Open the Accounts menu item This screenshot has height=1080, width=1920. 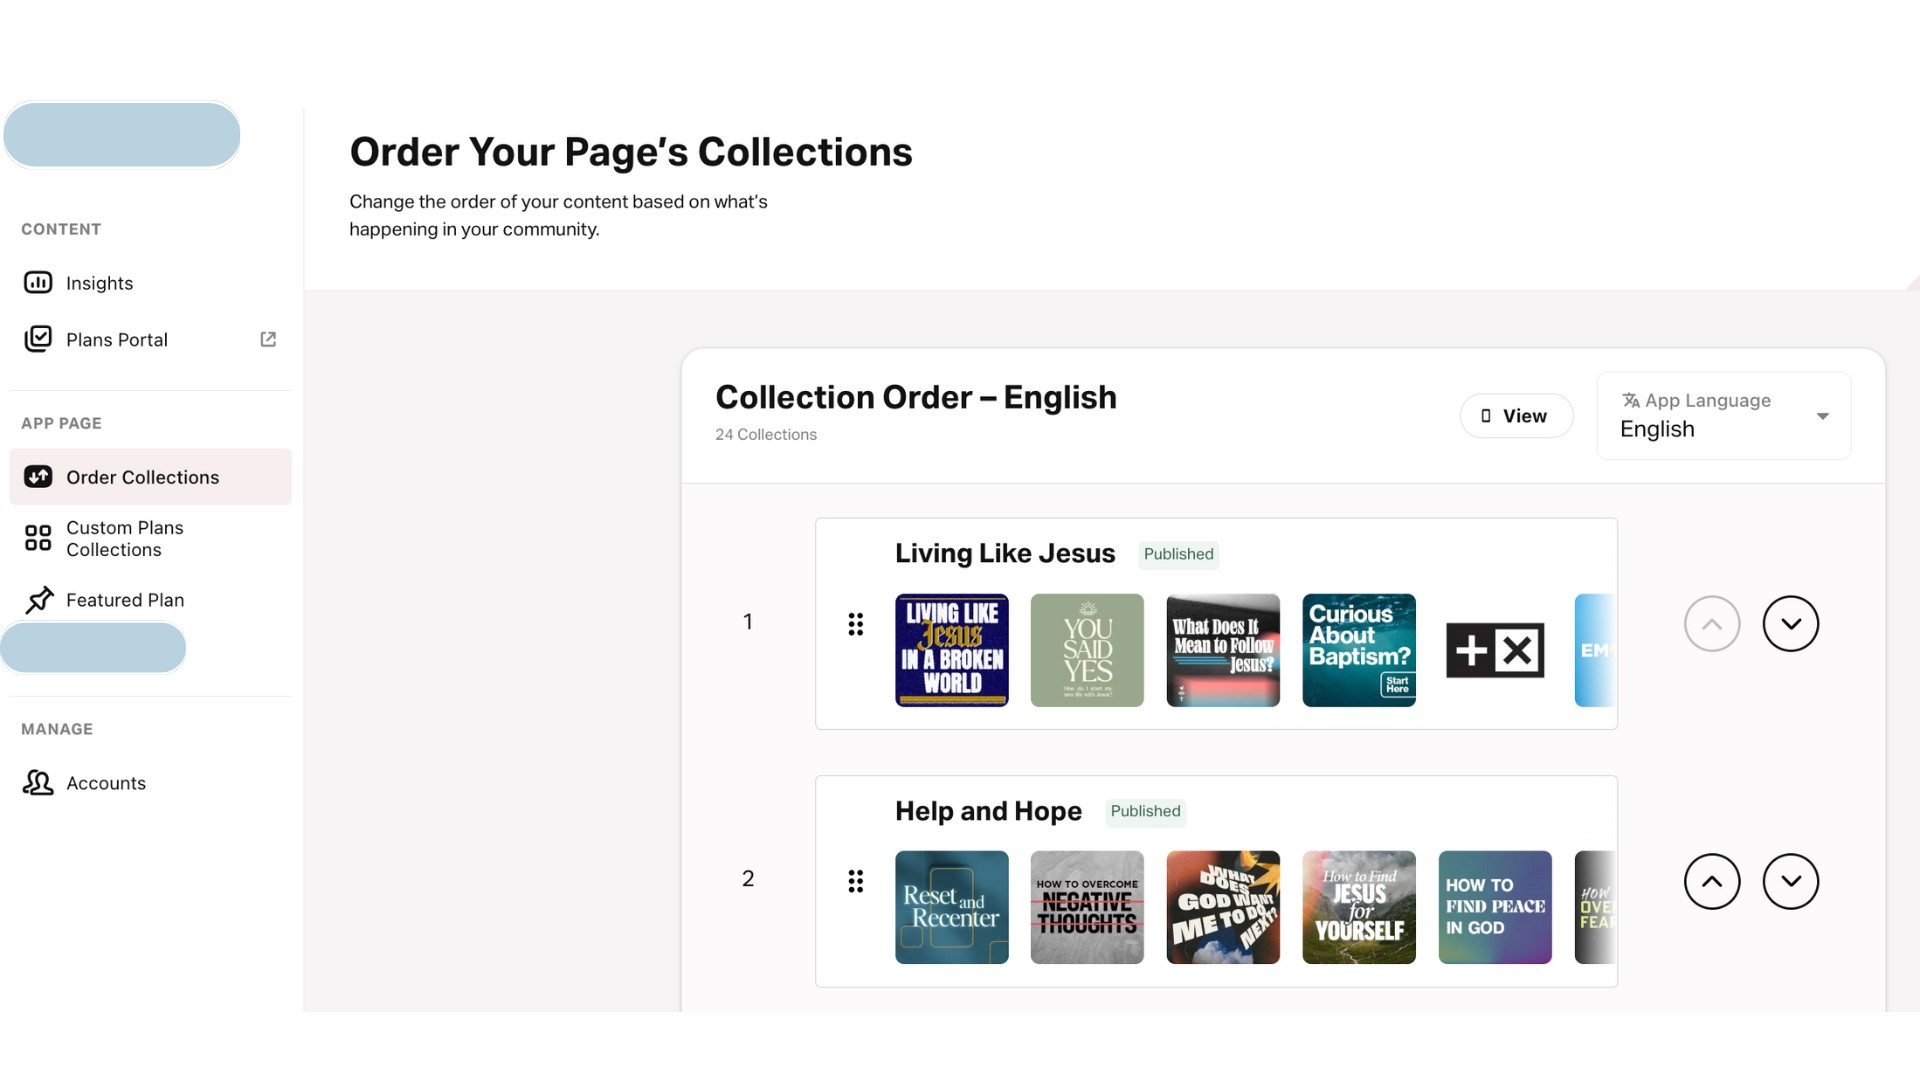pos(106,783)
